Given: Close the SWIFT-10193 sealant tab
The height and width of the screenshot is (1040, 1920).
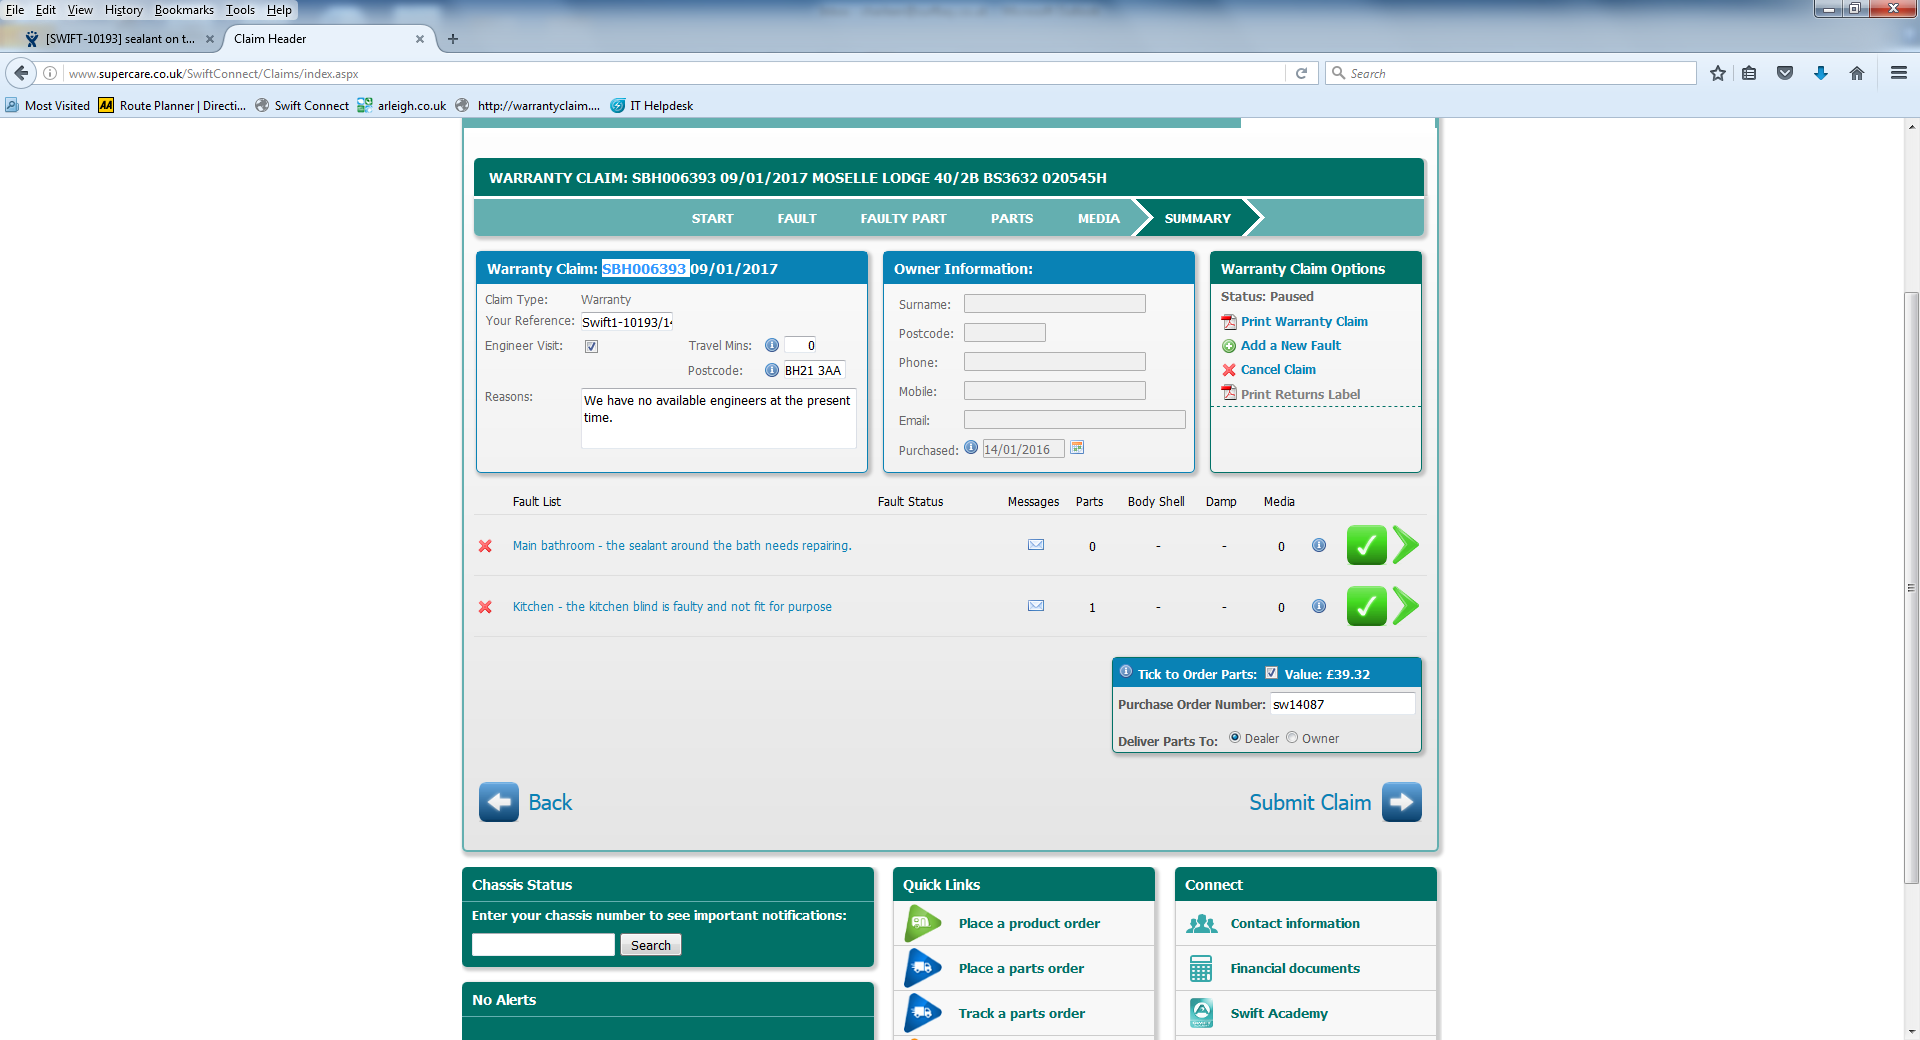Looking at the screenshot, I should [210, 39].
